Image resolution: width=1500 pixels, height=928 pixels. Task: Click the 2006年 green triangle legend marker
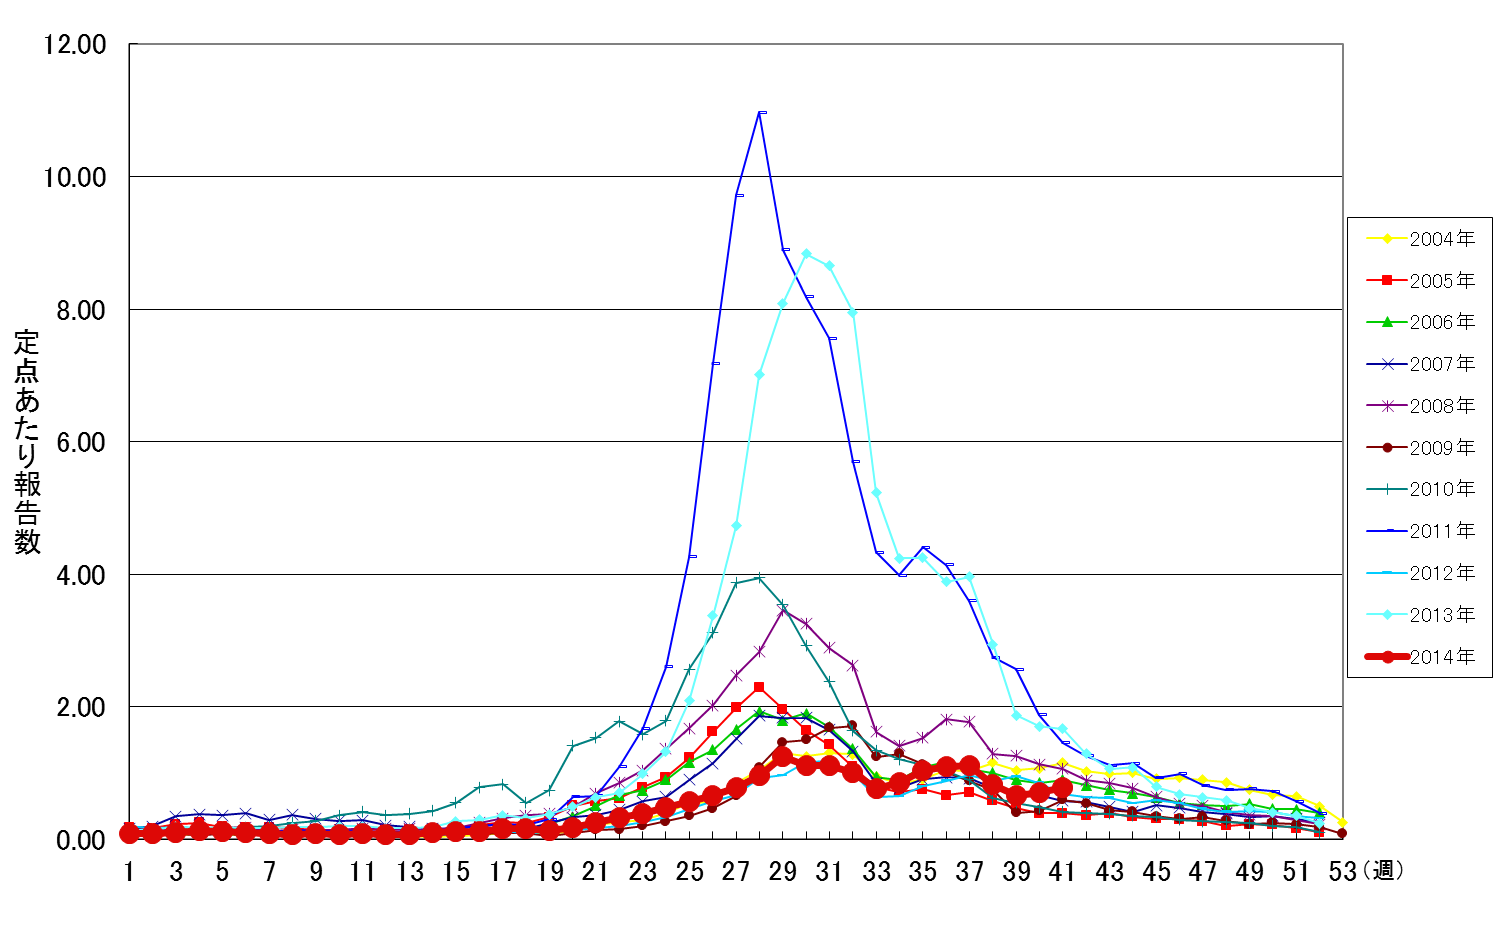tap(1387, 322)
